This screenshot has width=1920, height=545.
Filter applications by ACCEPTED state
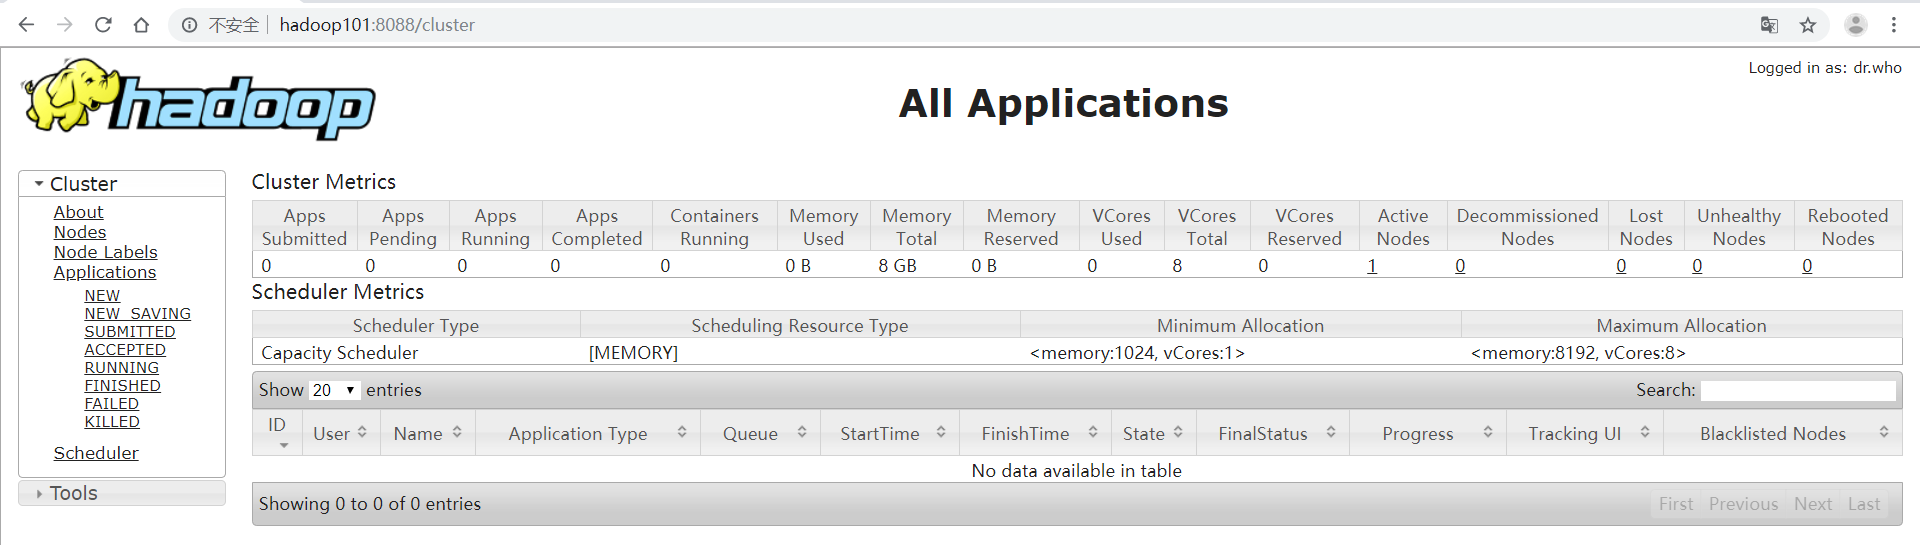coord(125,350)
